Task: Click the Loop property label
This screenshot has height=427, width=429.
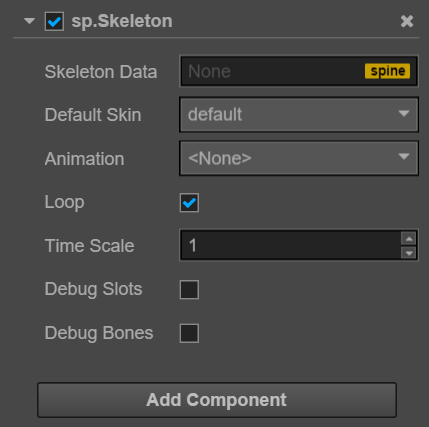Action: pyautogui.click(x=64, y=202)
